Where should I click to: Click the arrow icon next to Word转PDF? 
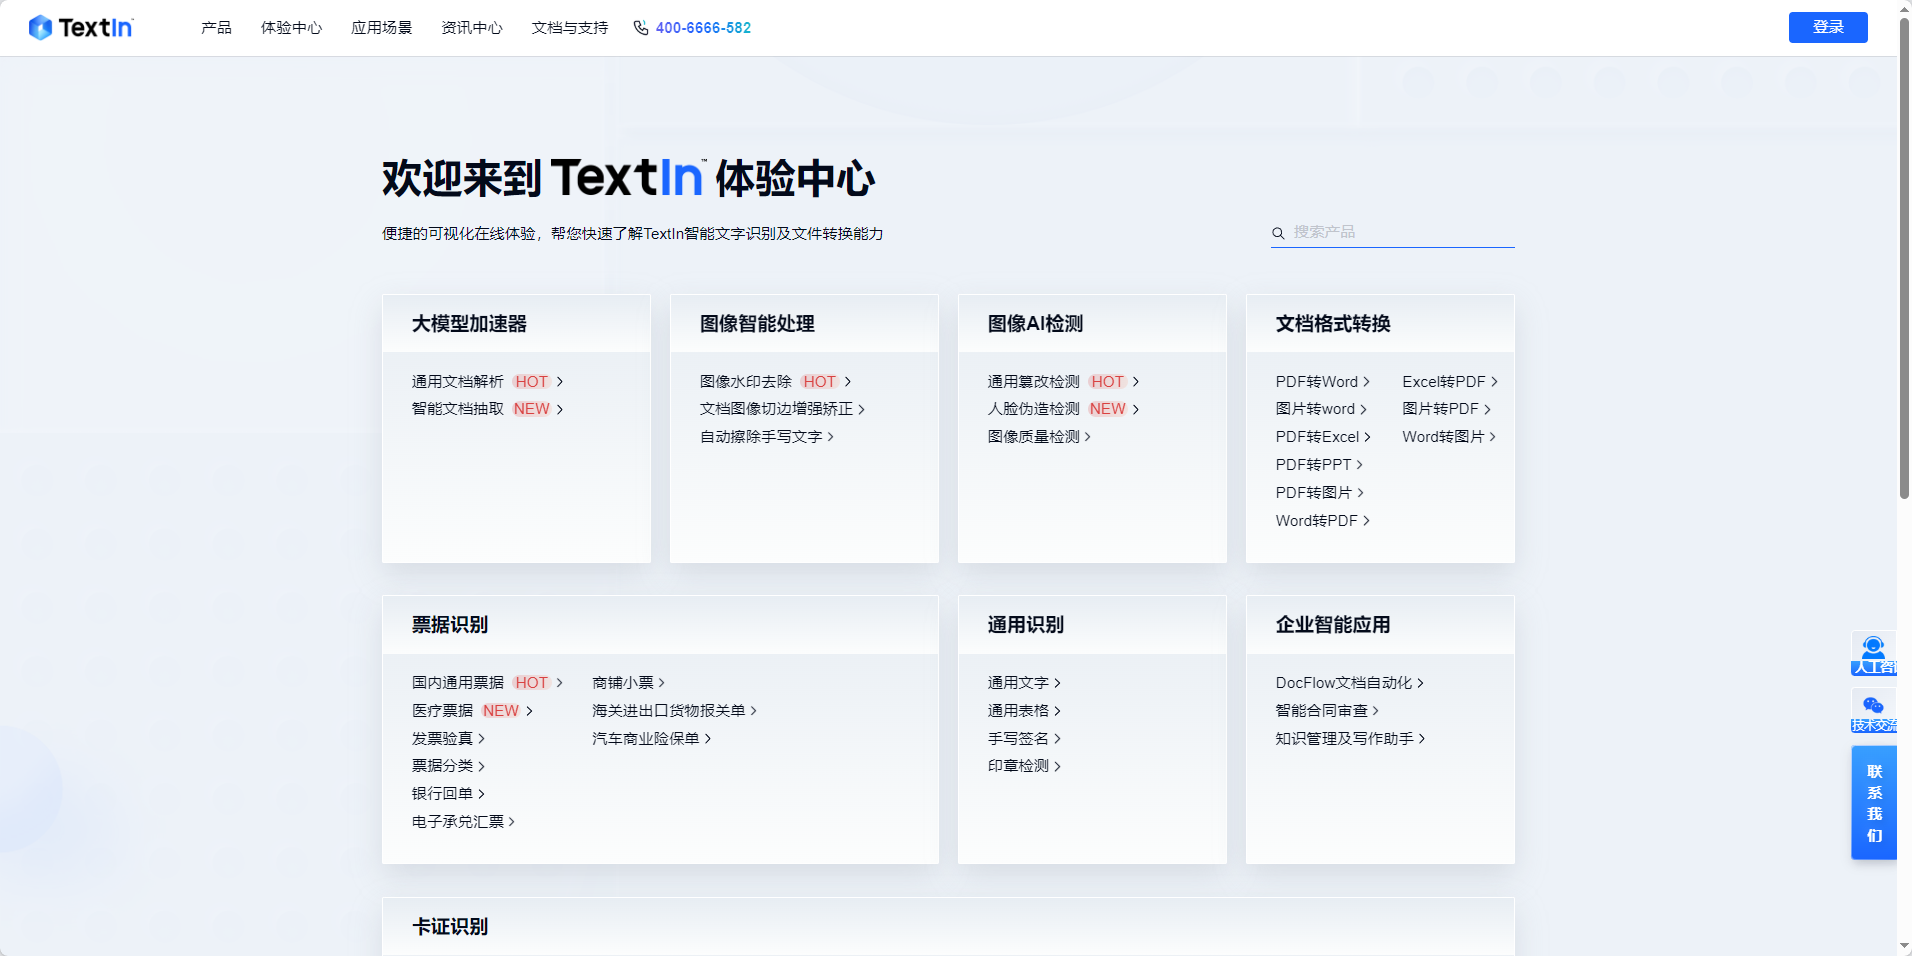(x=1366, y=520)
